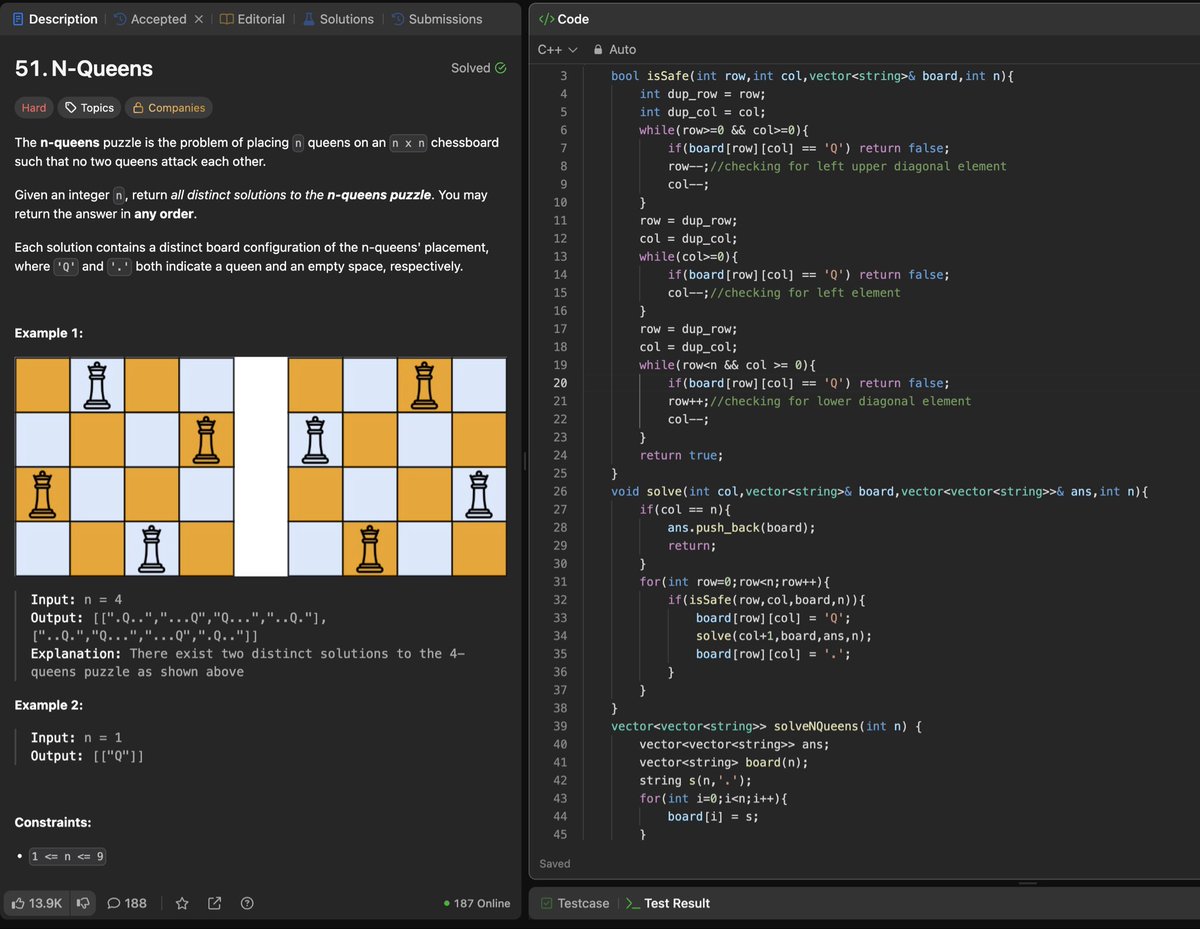Click the Code panel header
Viewport: 1200px width, 929px height.
tap(564, 19)
